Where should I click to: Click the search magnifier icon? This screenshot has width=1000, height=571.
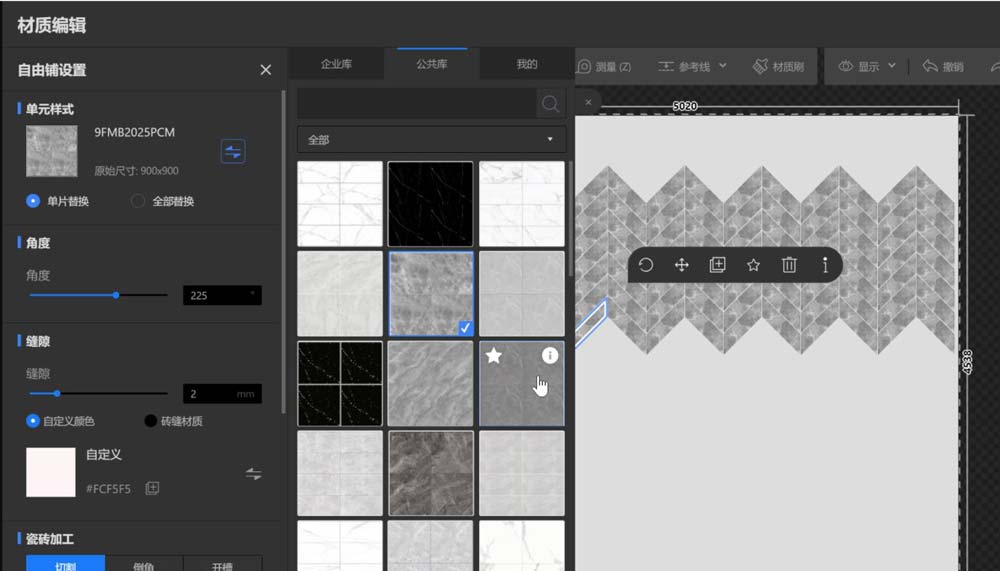(x=550, y=103)
